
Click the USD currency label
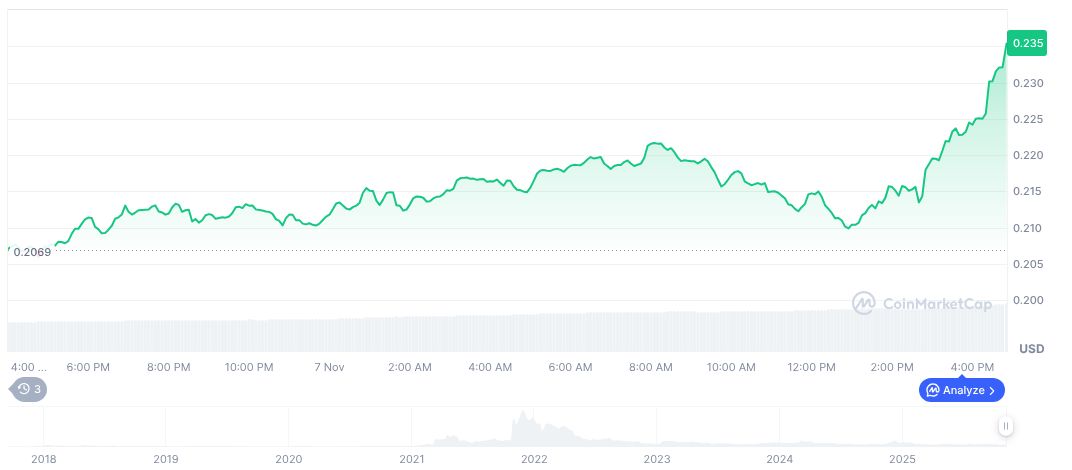pyautogui.click(x=1031, y=349)
